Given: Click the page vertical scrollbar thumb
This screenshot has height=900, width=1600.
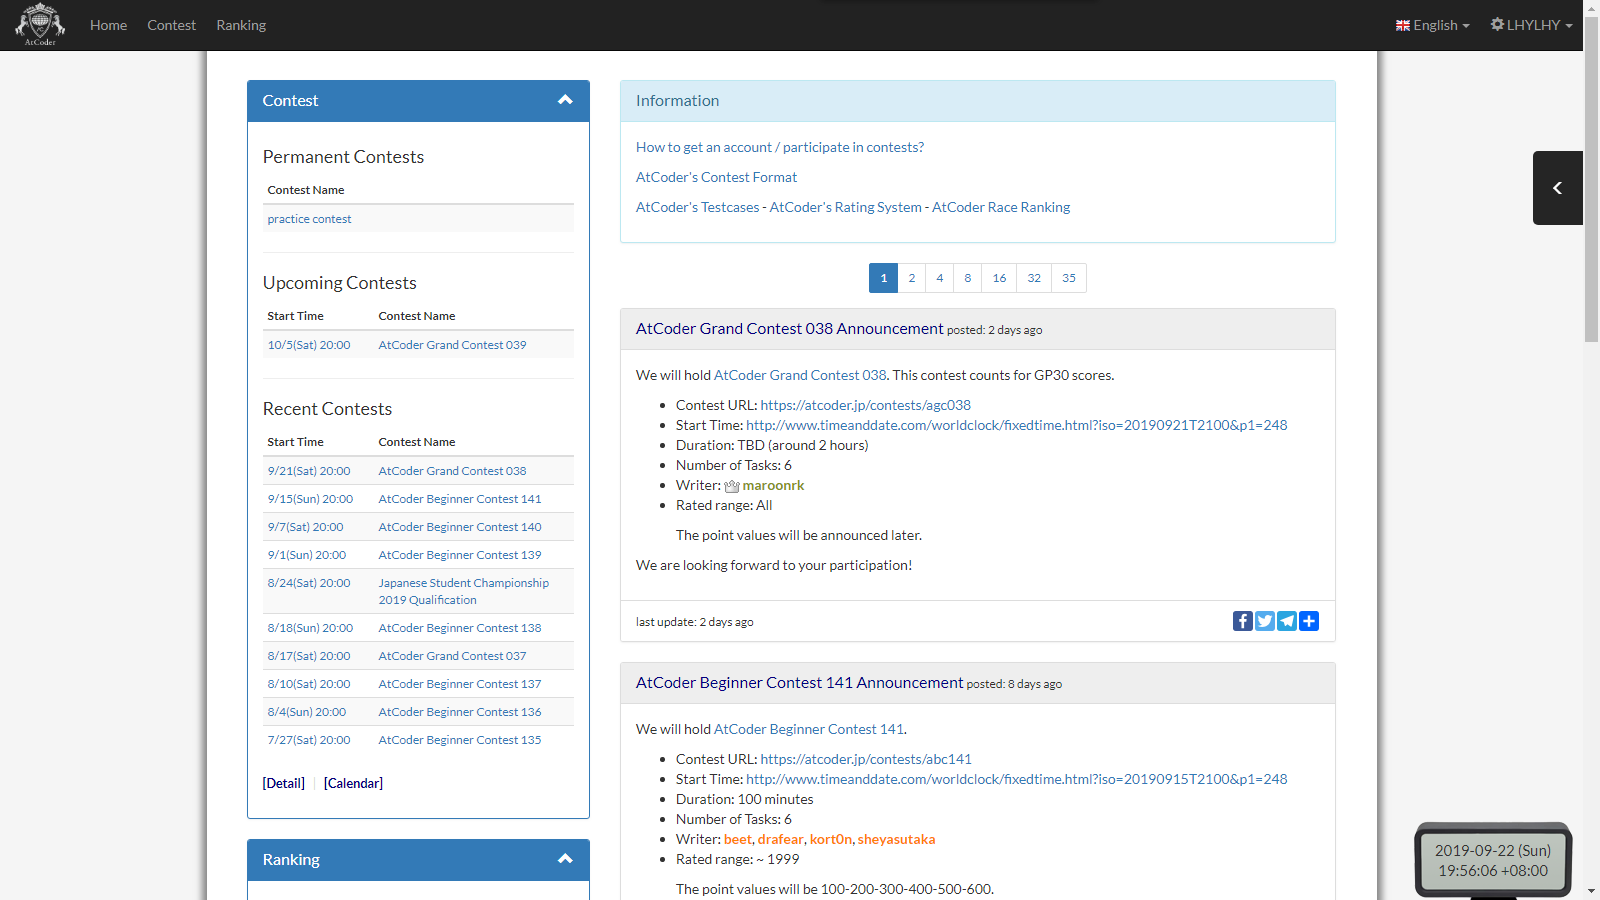Looking at the screenshot, I should [x=1591, y=180].
